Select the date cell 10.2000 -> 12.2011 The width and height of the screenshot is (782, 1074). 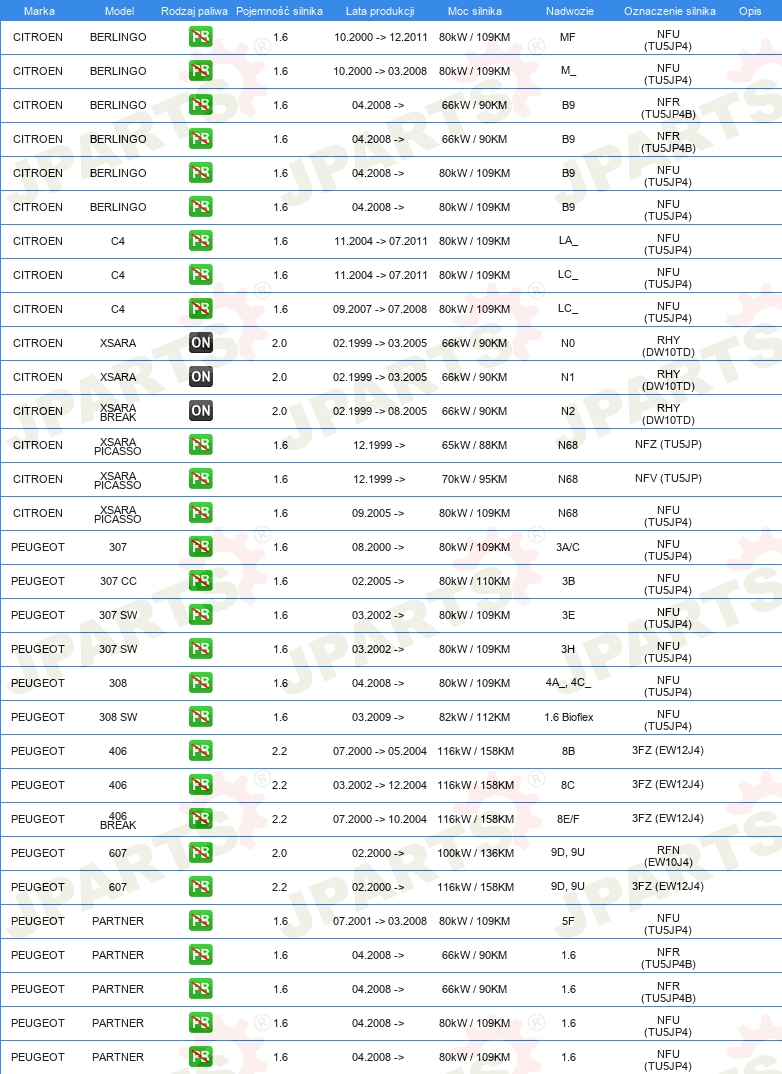click(x=380, y=37)
